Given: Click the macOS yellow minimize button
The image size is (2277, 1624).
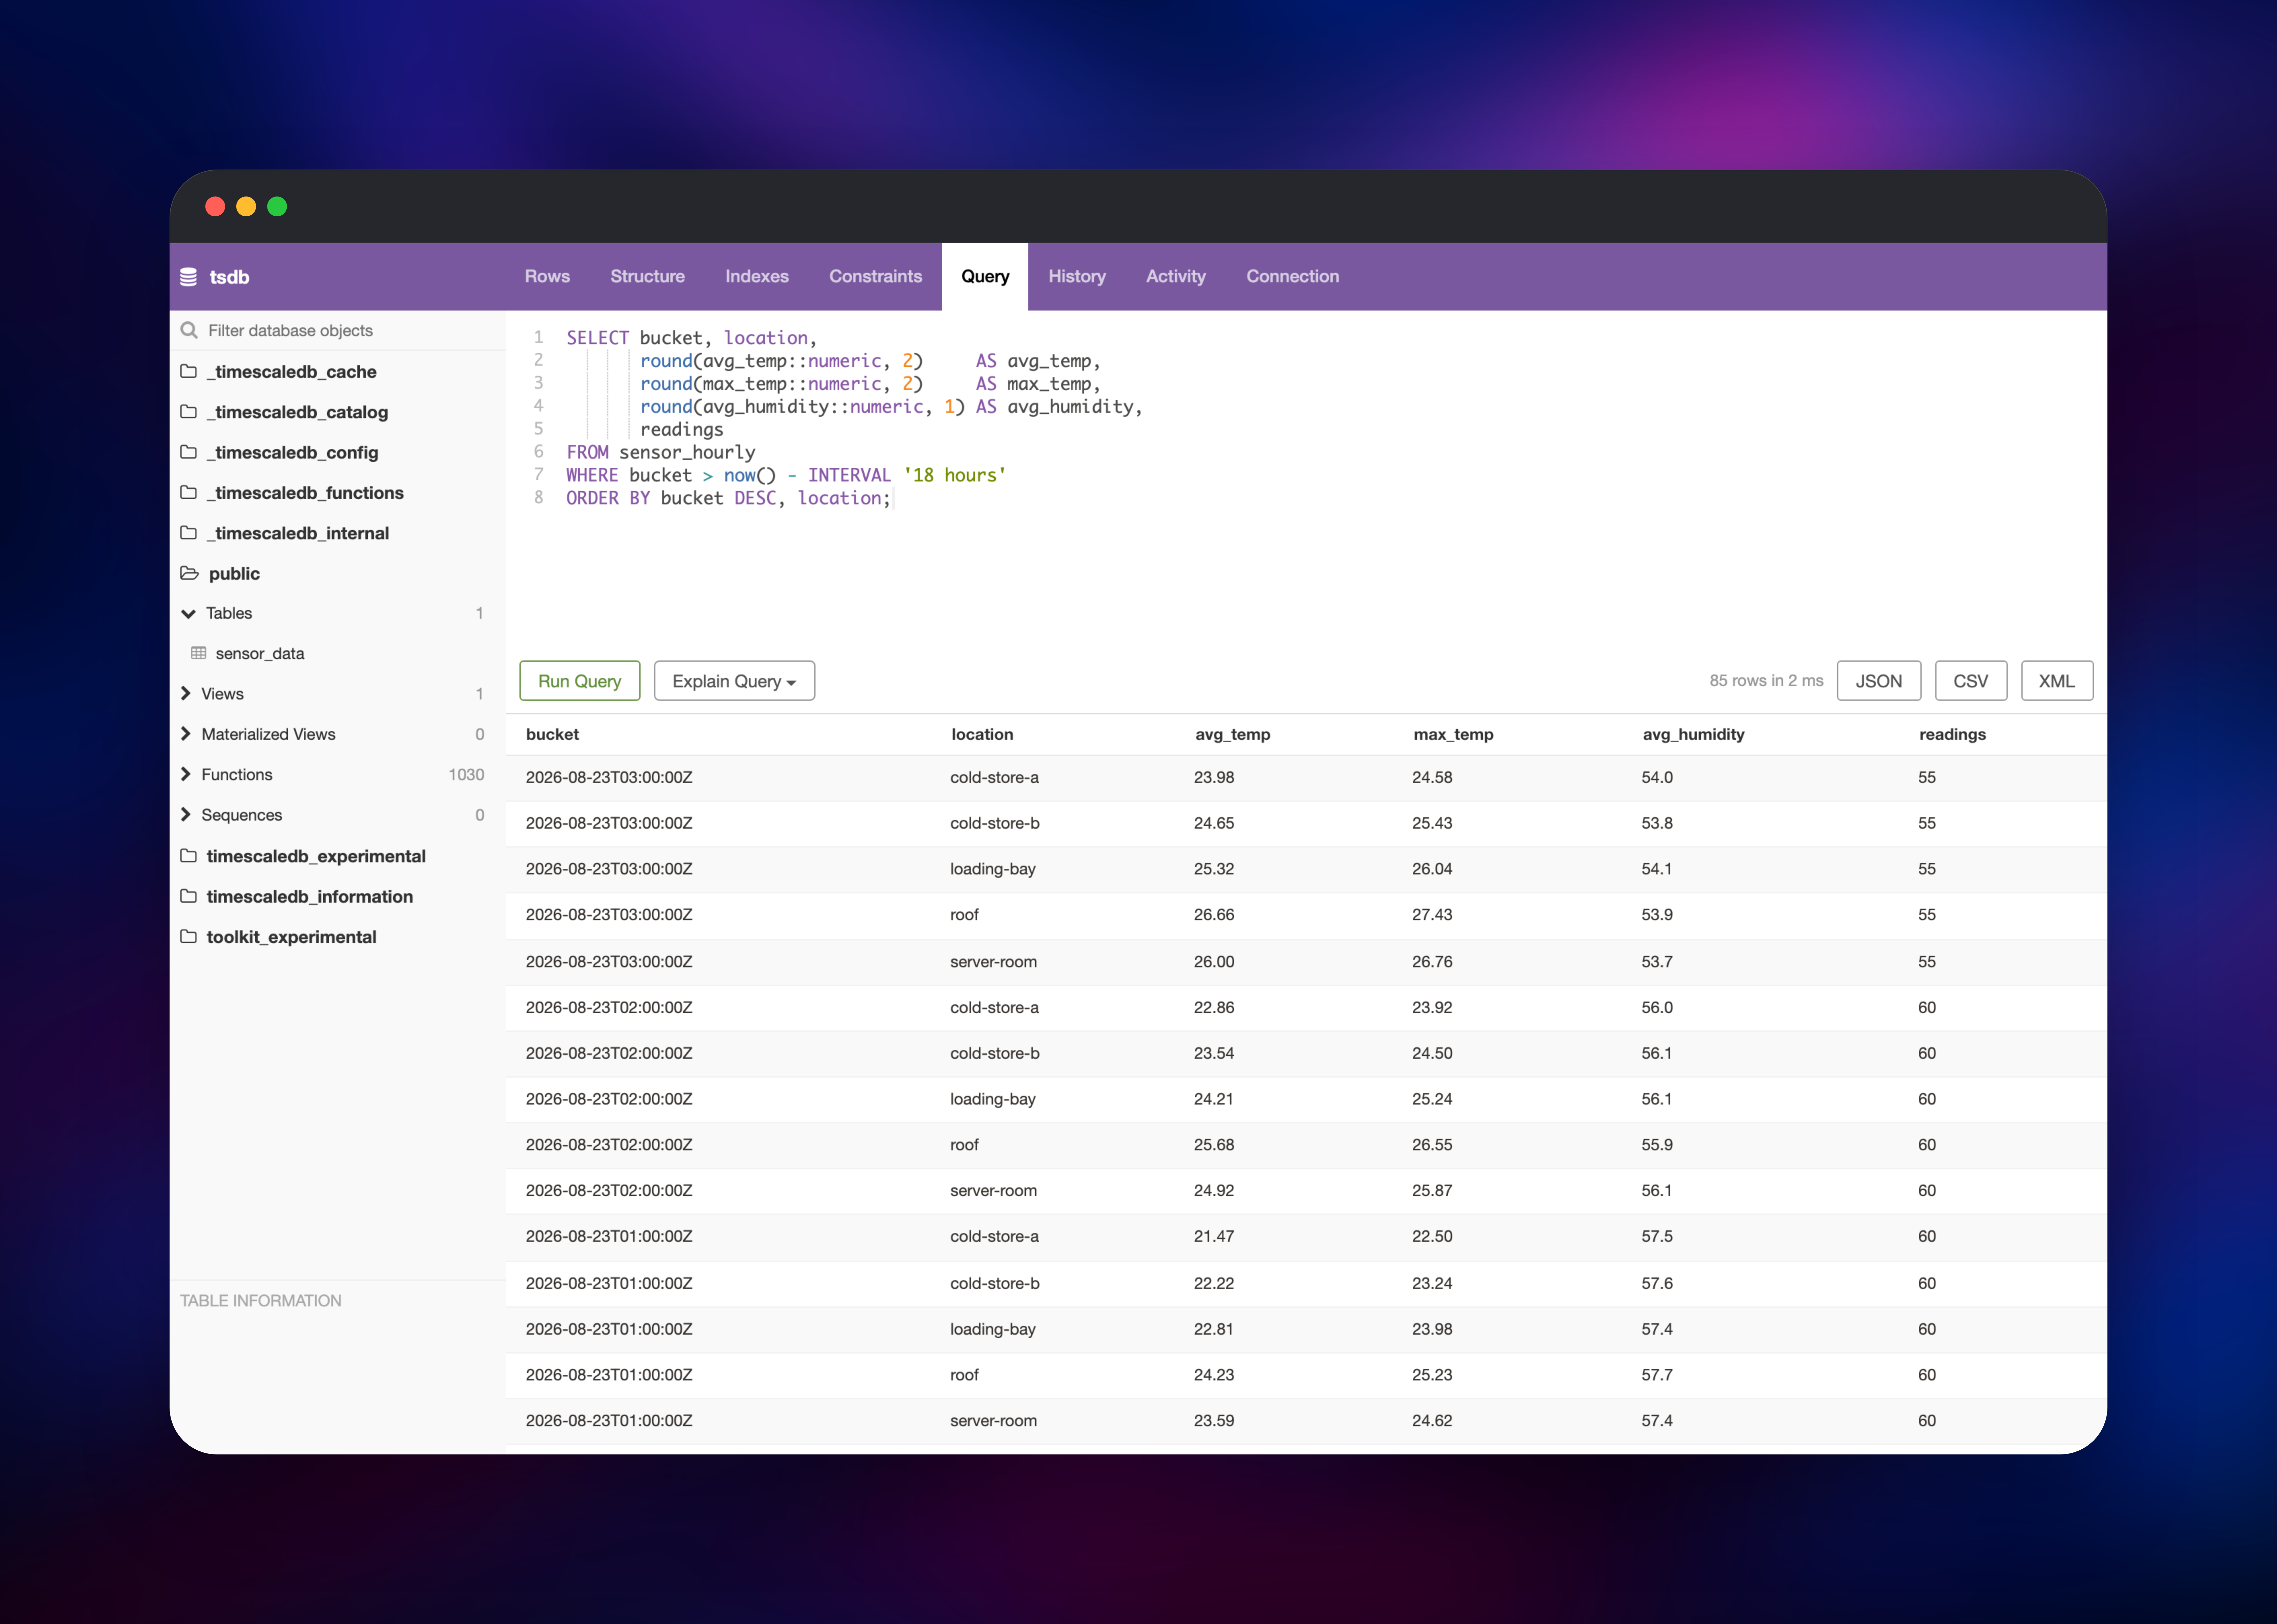Looking at the screenshot, I should pos(246,206).
